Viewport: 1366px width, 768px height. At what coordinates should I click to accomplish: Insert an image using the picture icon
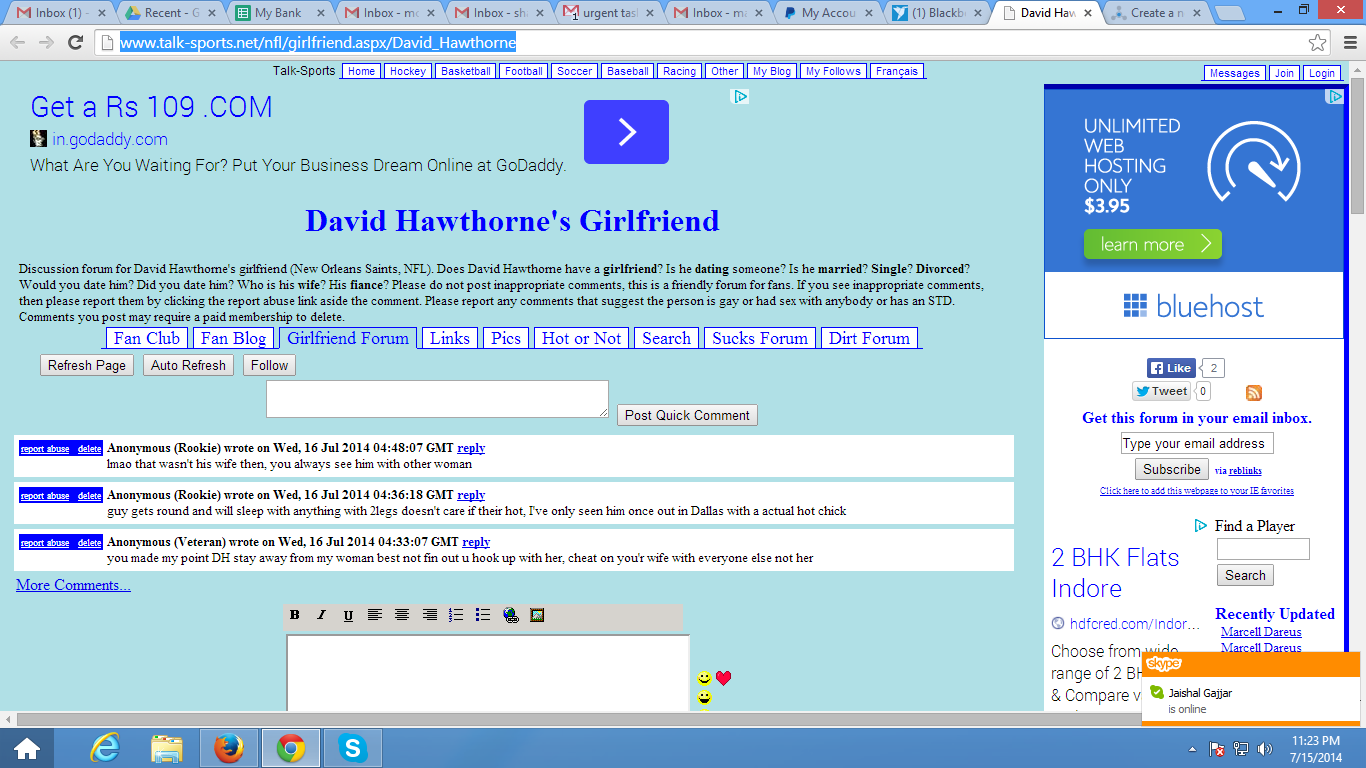[x=537, y=615]
